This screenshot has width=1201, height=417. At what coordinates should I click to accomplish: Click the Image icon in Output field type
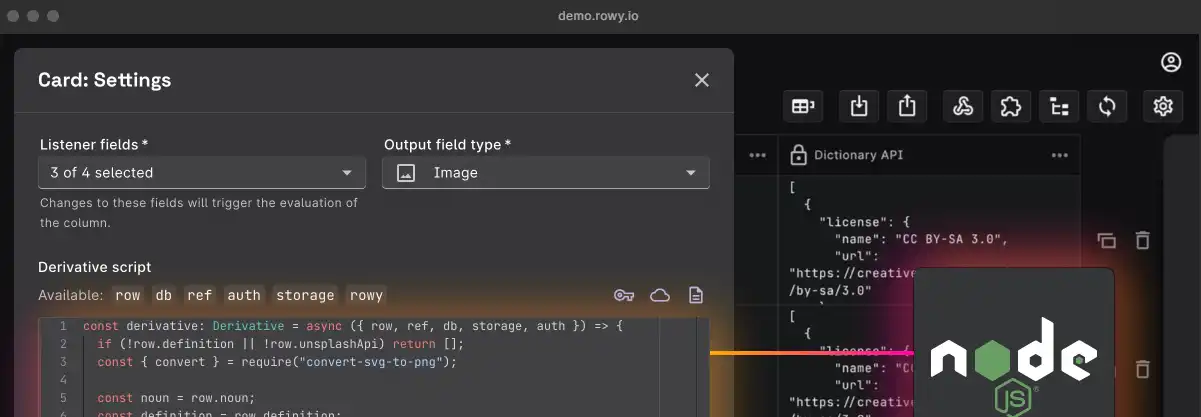click(x=405, y=173)
